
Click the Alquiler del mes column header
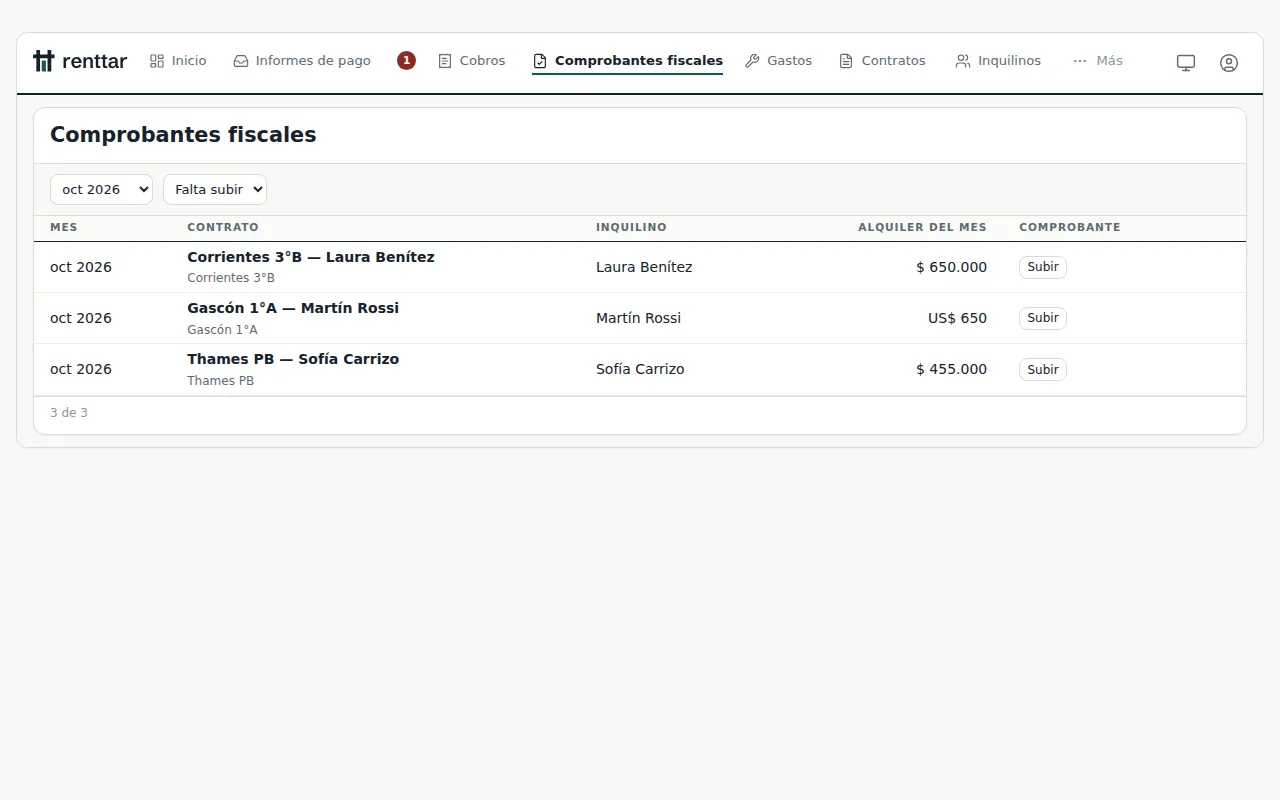click(x=922, y=227)
